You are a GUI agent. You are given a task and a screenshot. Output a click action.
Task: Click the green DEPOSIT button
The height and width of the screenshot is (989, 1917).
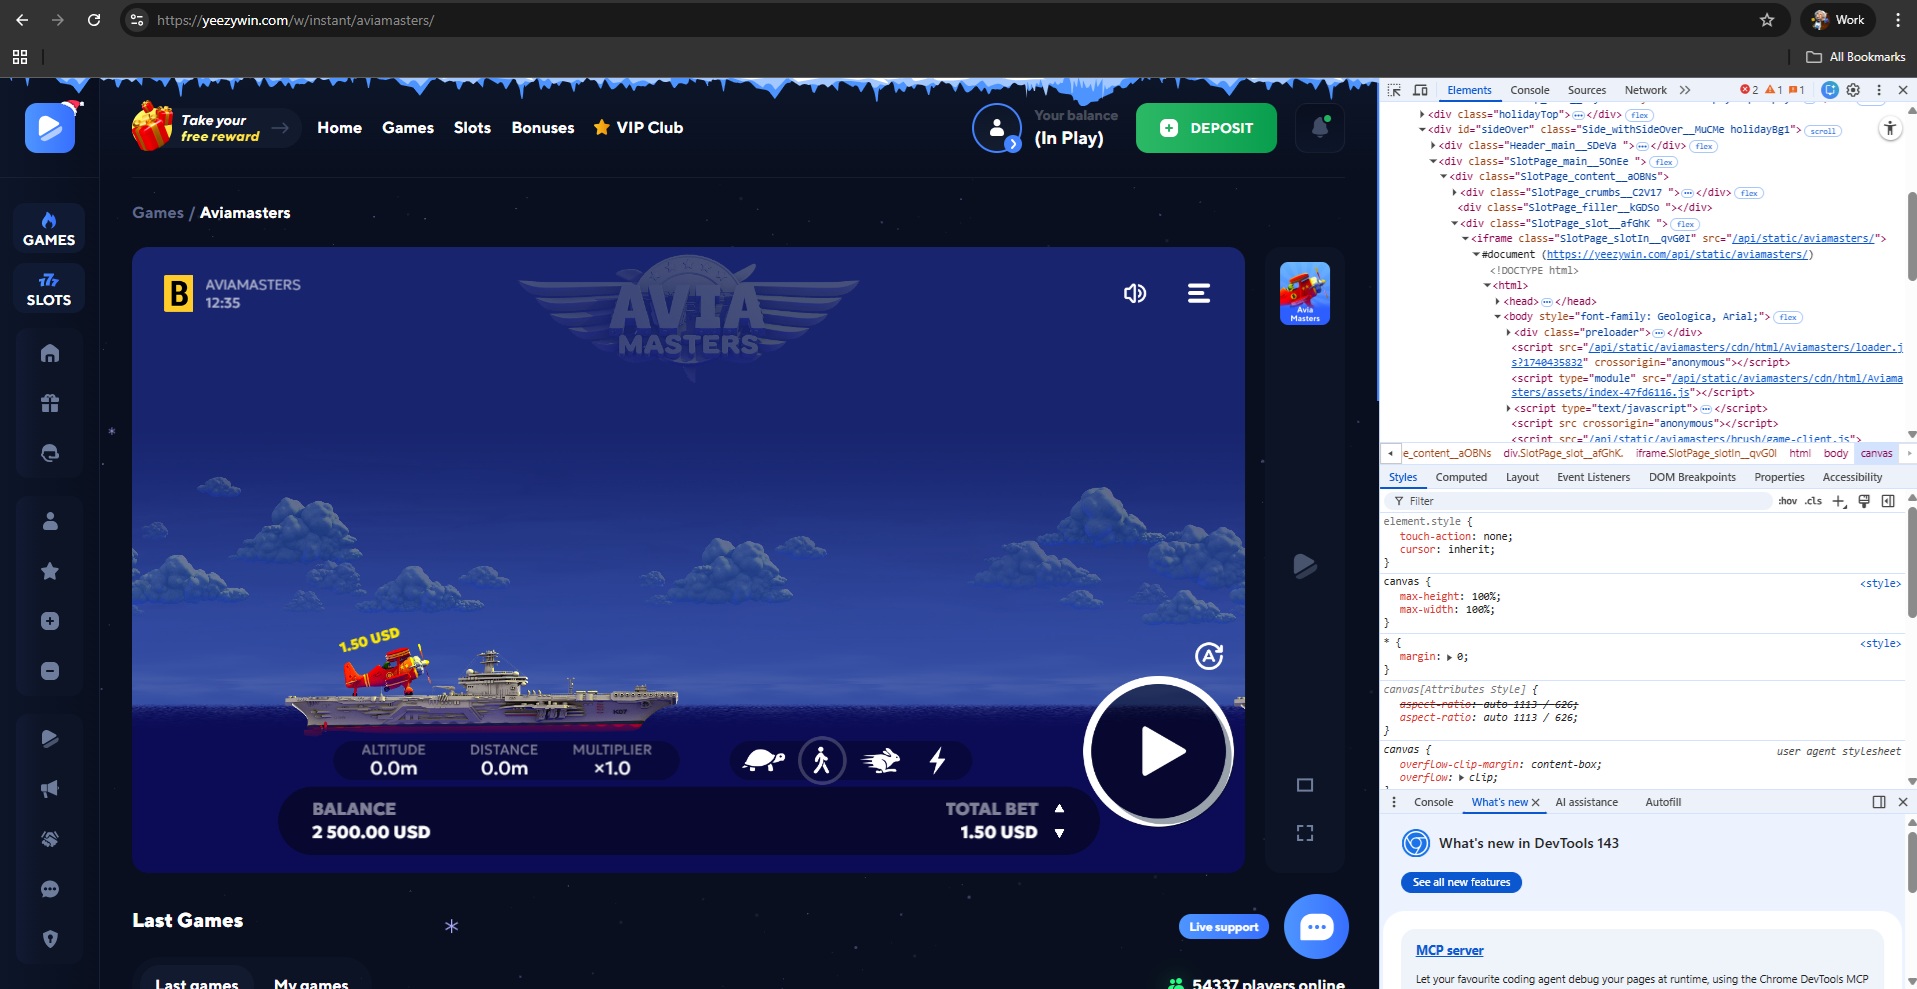click(x=1206, y=128)
